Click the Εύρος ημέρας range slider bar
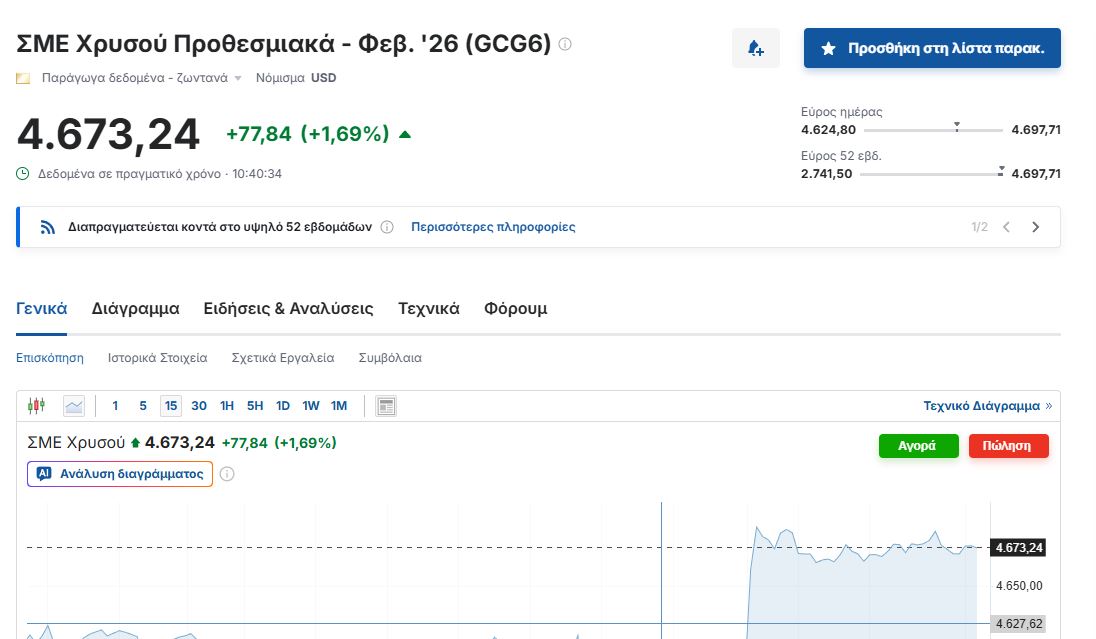Viewport: 1096px width, 639px height. pos(932,130)
